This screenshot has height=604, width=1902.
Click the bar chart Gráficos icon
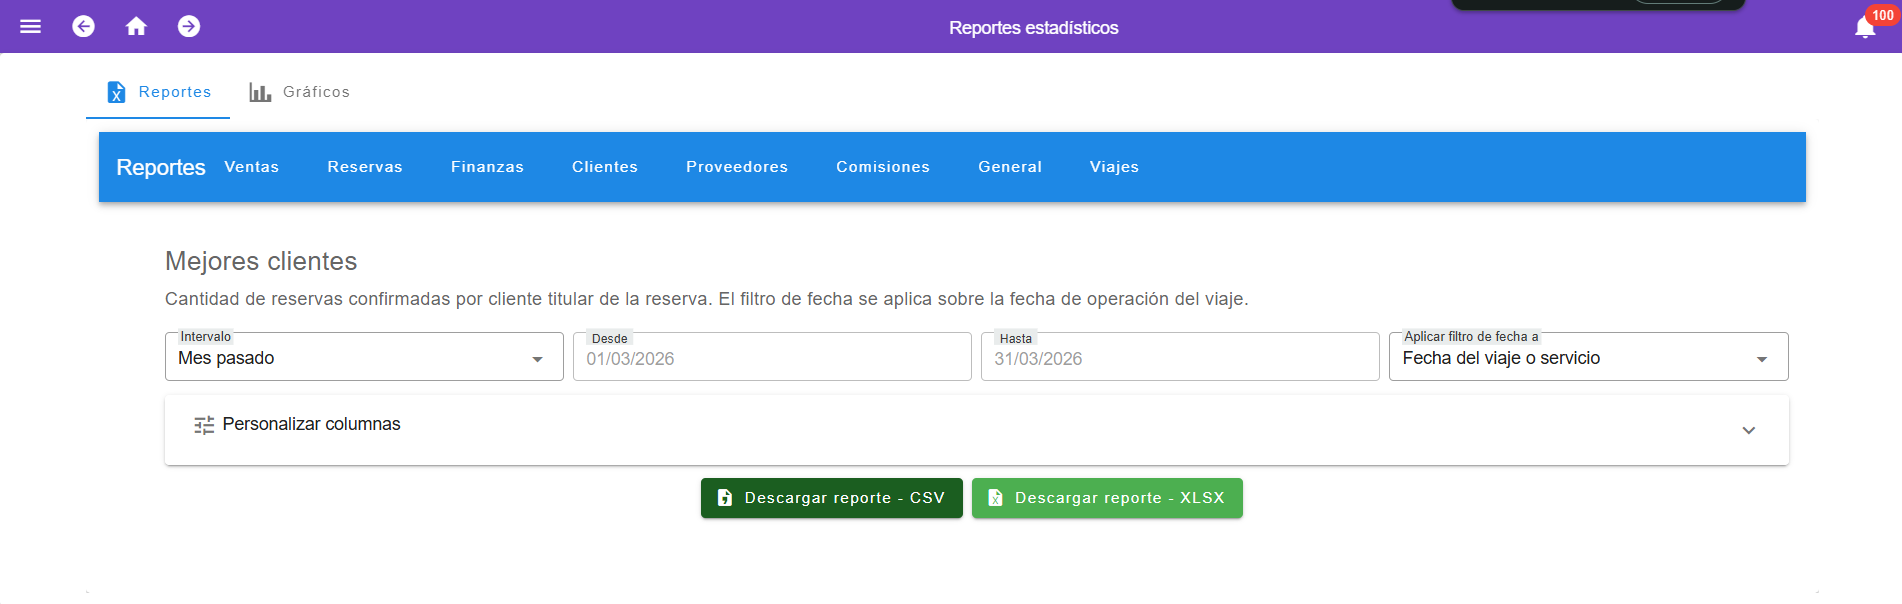tap(260, 92)
